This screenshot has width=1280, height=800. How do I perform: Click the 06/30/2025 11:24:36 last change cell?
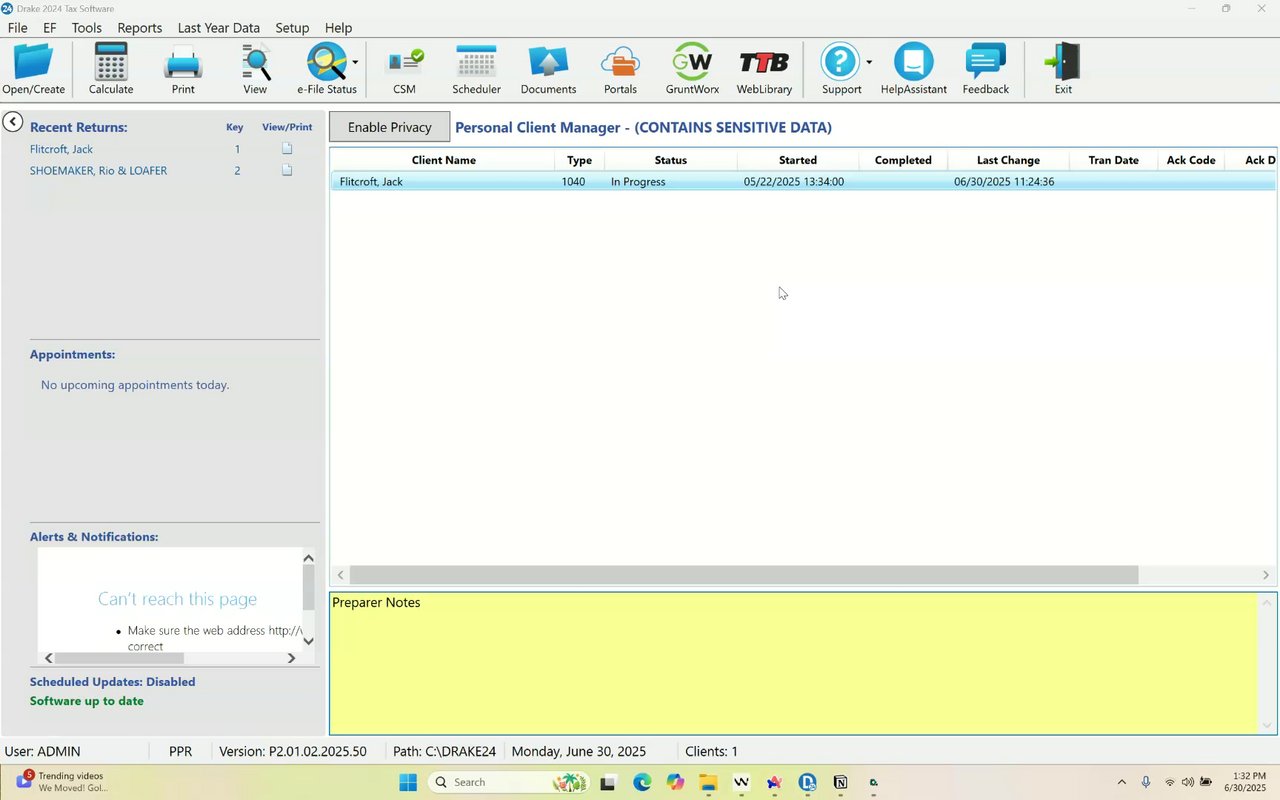click(1004, 182)
